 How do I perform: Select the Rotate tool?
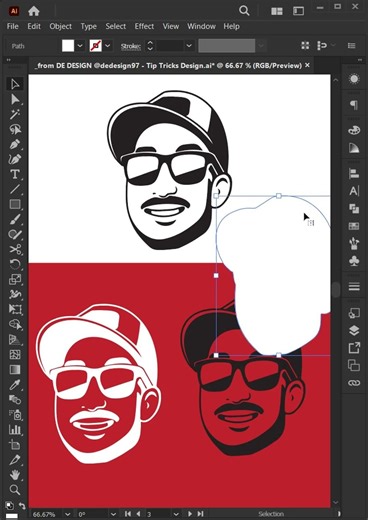15,264
